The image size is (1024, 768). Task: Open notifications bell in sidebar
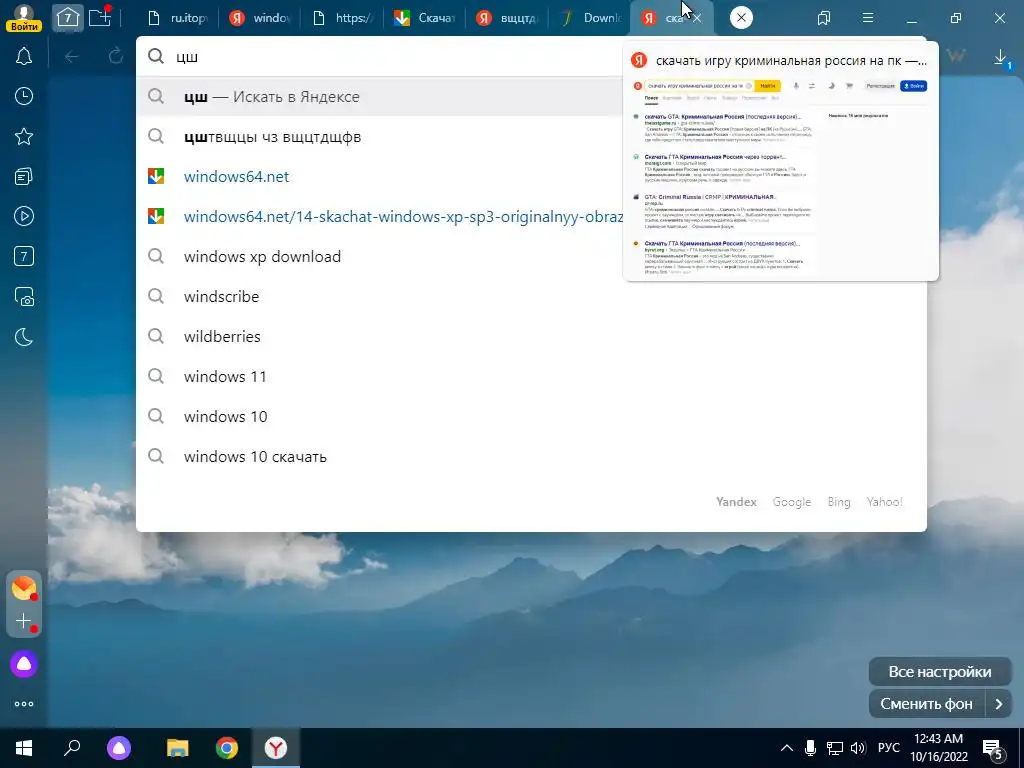24,57
